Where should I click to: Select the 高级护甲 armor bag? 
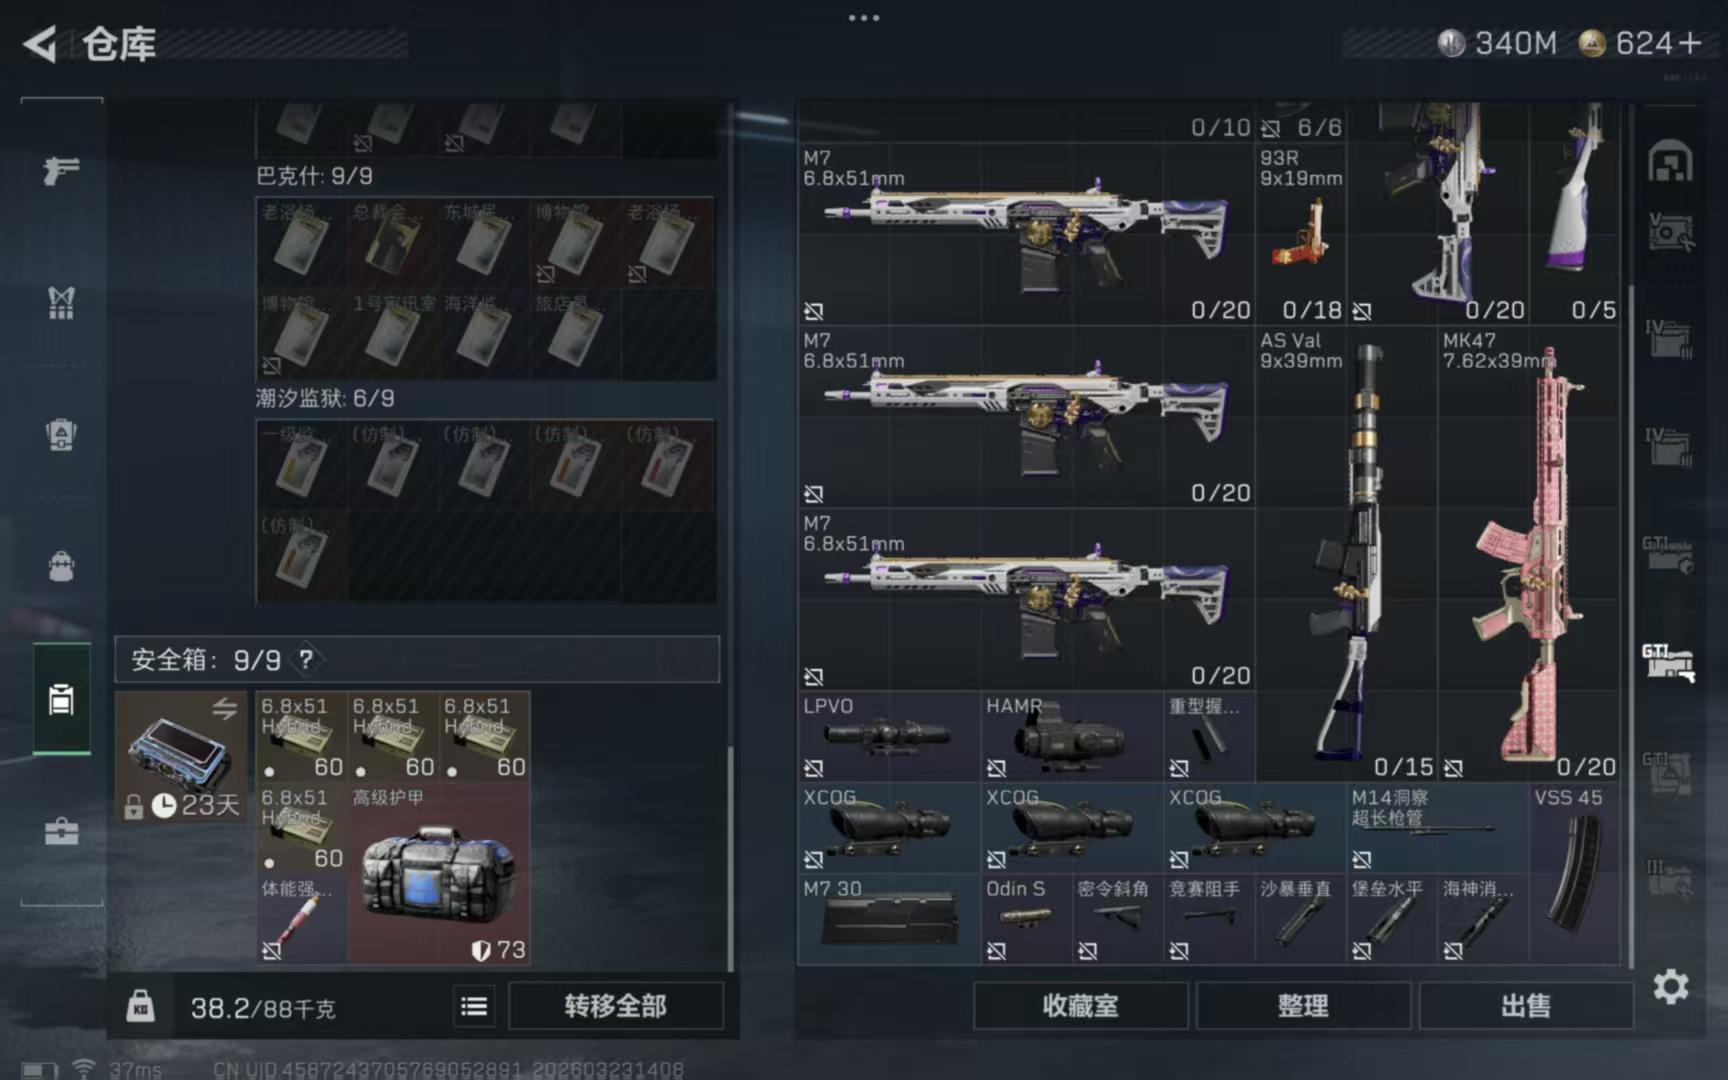tap(439, 874)
